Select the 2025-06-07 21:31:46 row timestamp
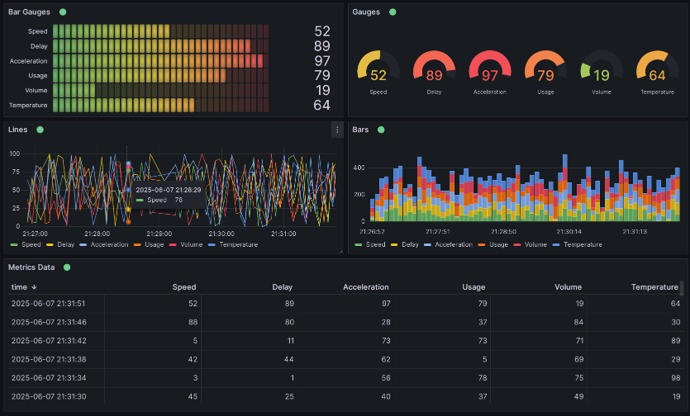Image resolution: width=690 pixels, height=416 pixels. point(49,322)
